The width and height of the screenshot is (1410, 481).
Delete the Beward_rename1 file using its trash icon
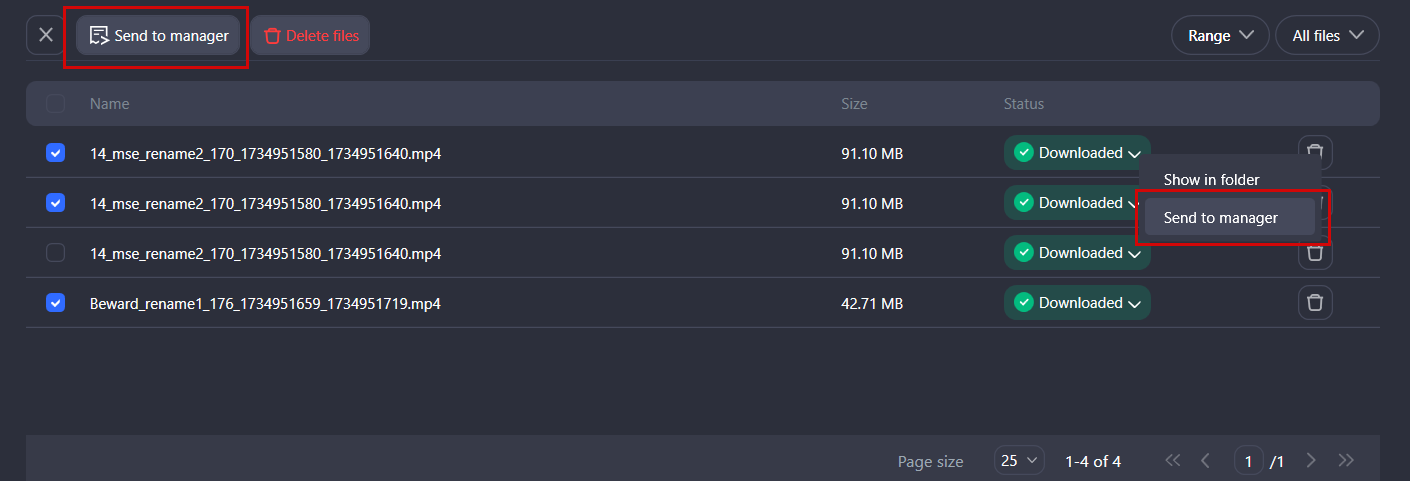[x=1315, y=303]
